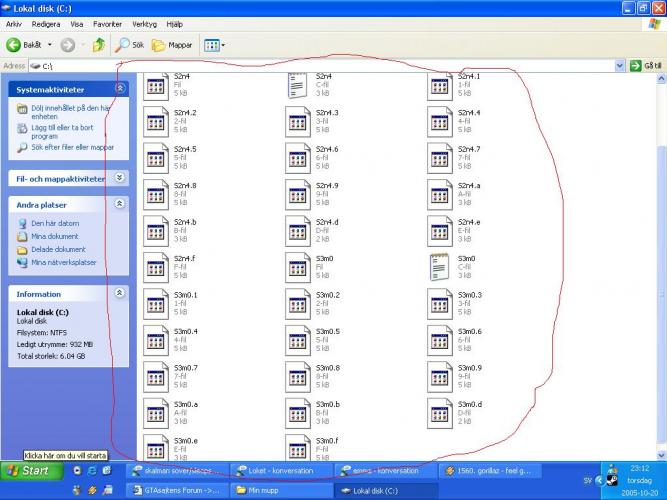Select the S3m0.5 file icon
This screenshot has width=667, height=500.
(x=298, y=341)
